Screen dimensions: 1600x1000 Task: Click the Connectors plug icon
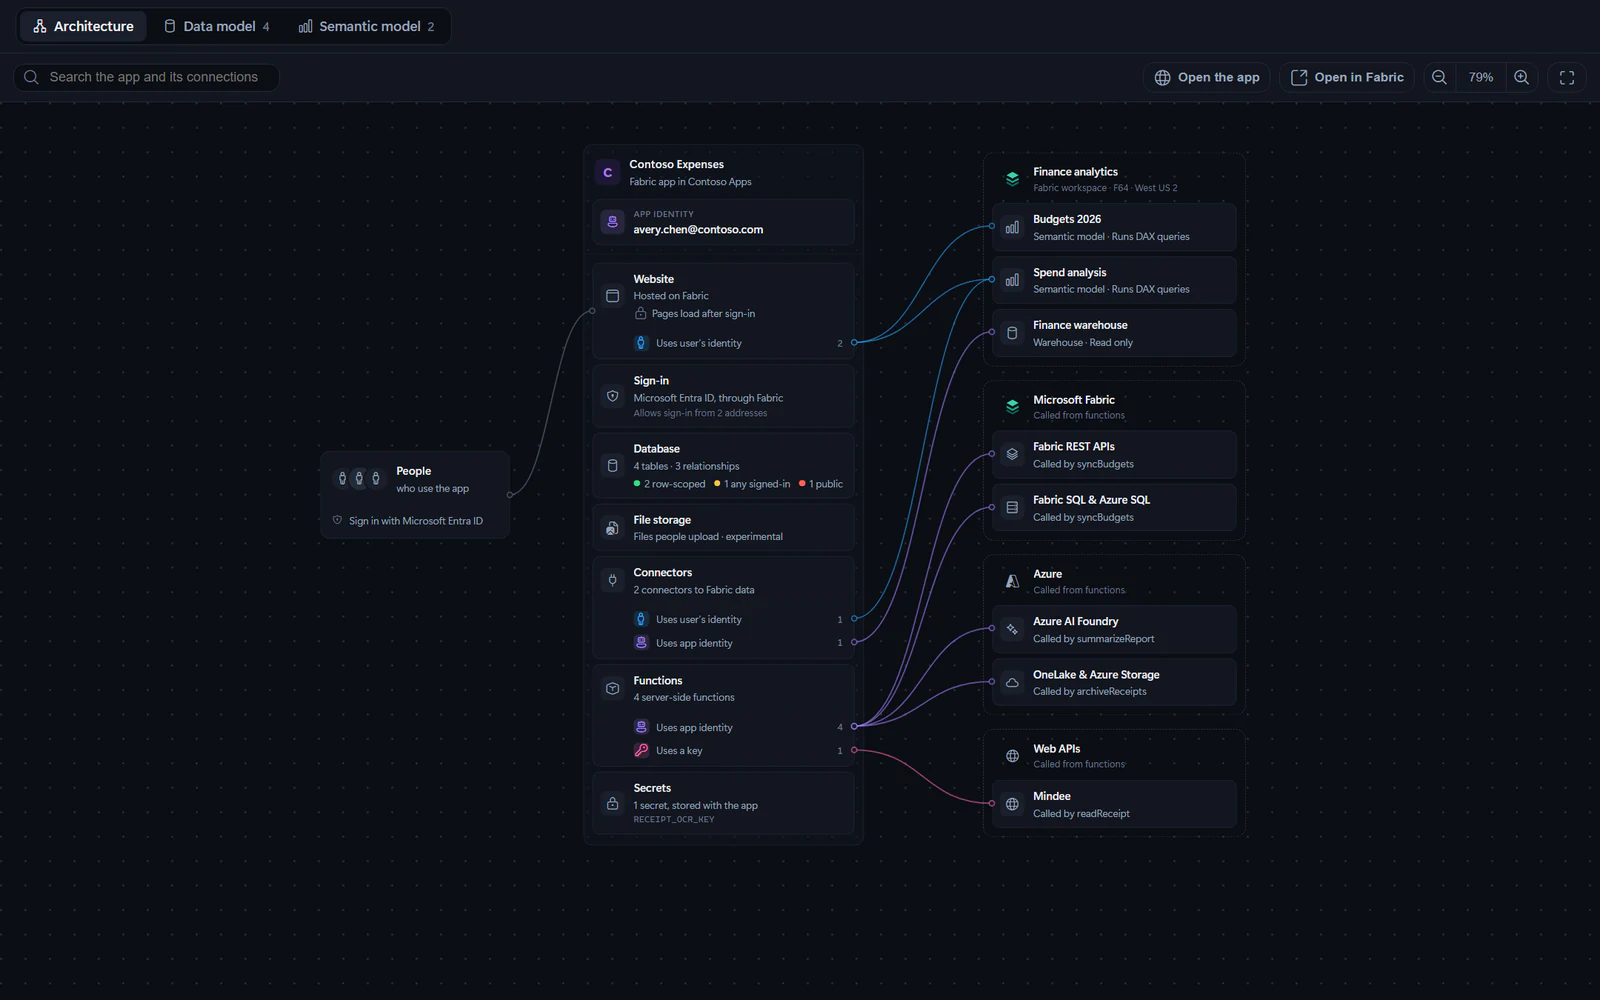point(612,580)
